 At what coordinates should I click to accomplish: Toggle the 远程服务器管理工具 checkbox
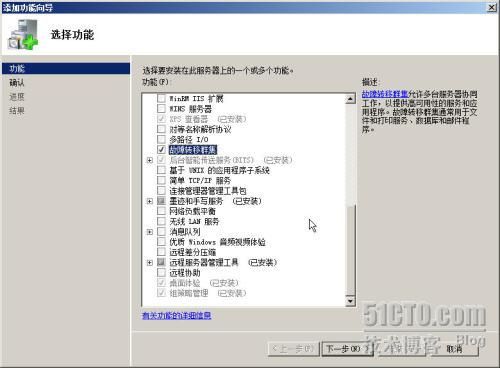pyautogui.click(x=161, y=262)
